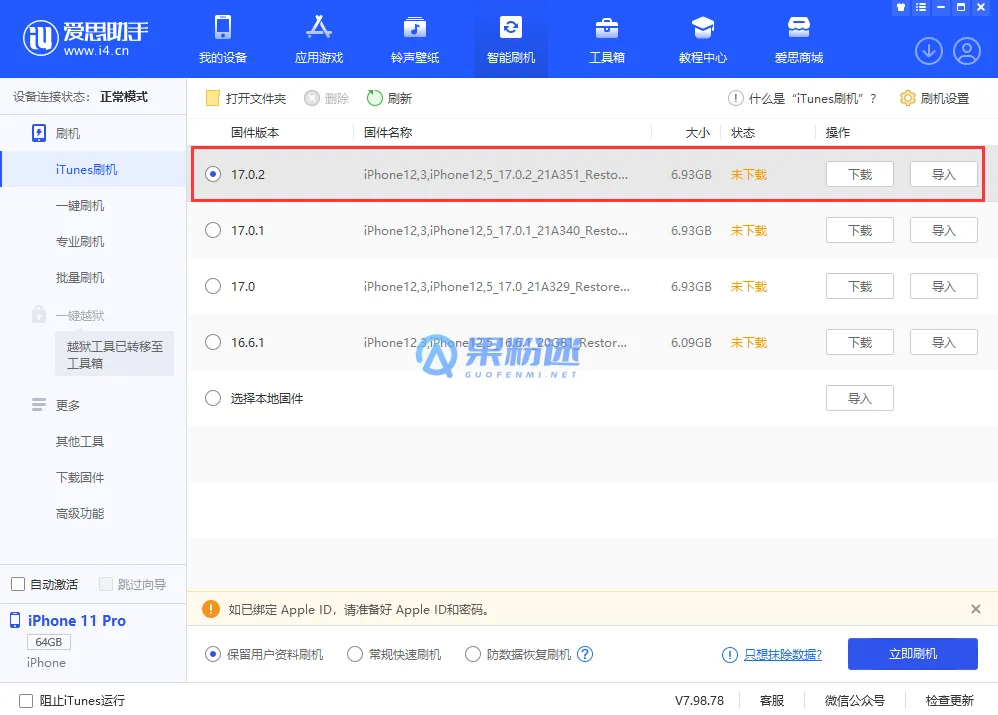This screenshot has height=715, width=998.
Task: Select firmware version 17.0.2
Action: point(212,173)
